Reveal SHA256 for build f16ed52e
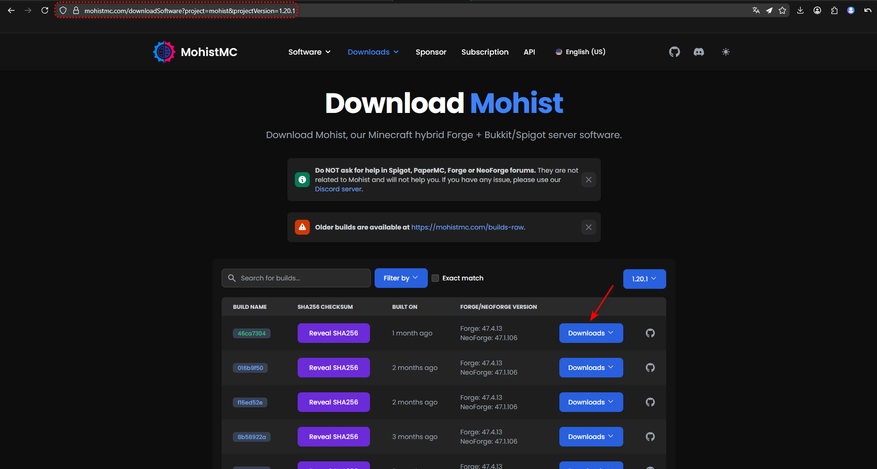 point(333,402)
